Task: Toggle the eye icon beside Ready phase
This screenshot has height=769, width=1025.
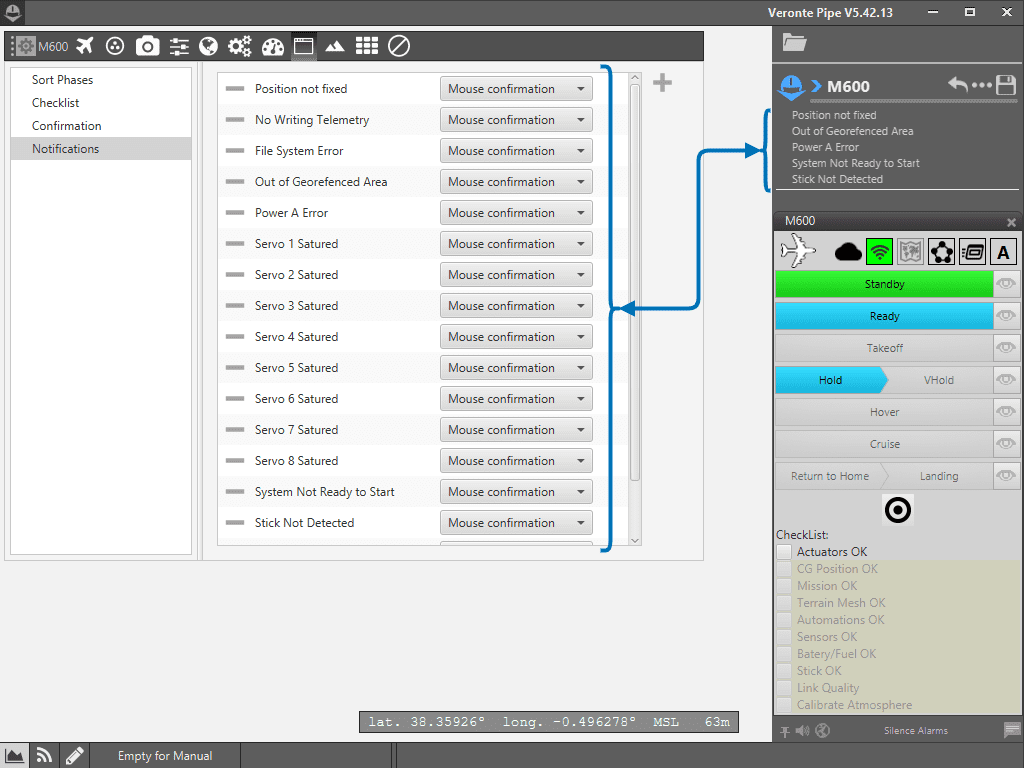Action: coord(1006,316)
